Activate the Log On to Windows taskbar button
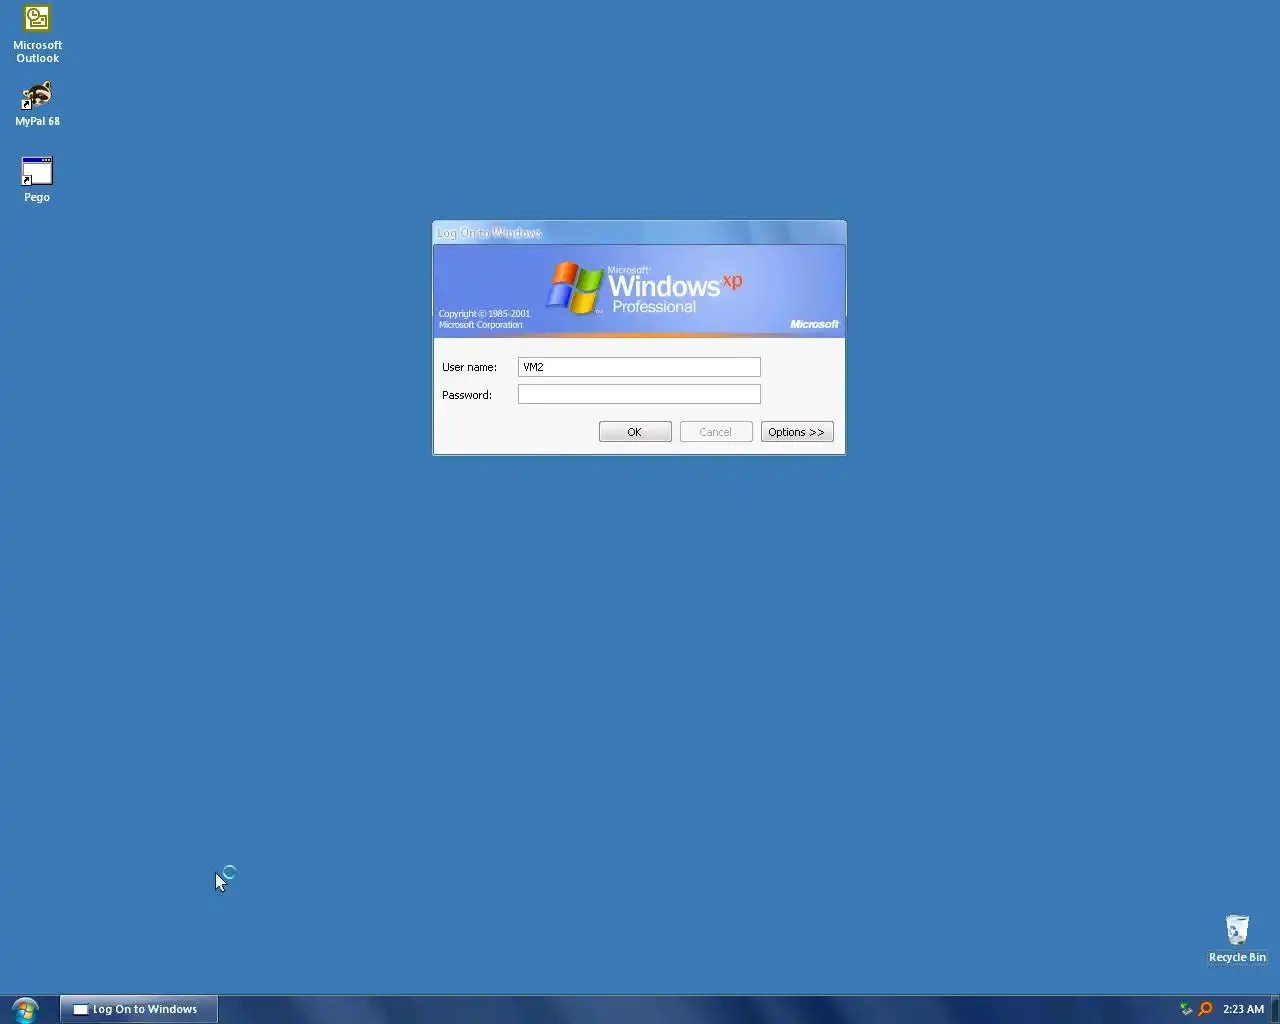The image size is (1280, 1024). pos(139,1009)
